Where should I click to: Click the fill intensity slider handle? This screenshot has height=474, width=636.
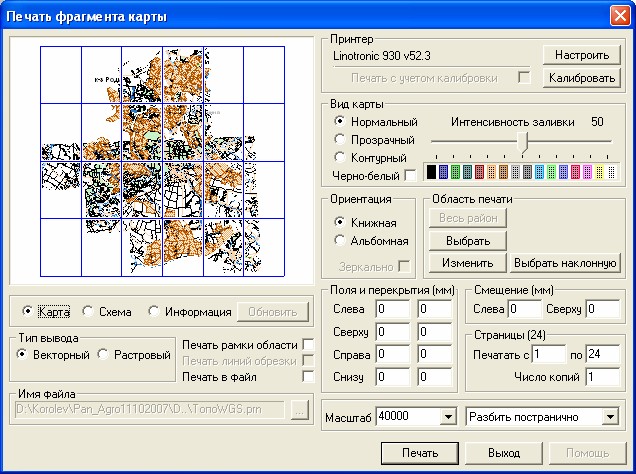522,143
